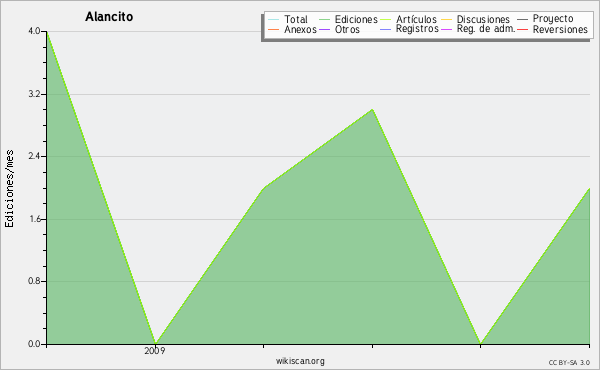The height and width of the screenshot is (370, 600).
Task: Click the Otros legend label
Action: (347, 29)
